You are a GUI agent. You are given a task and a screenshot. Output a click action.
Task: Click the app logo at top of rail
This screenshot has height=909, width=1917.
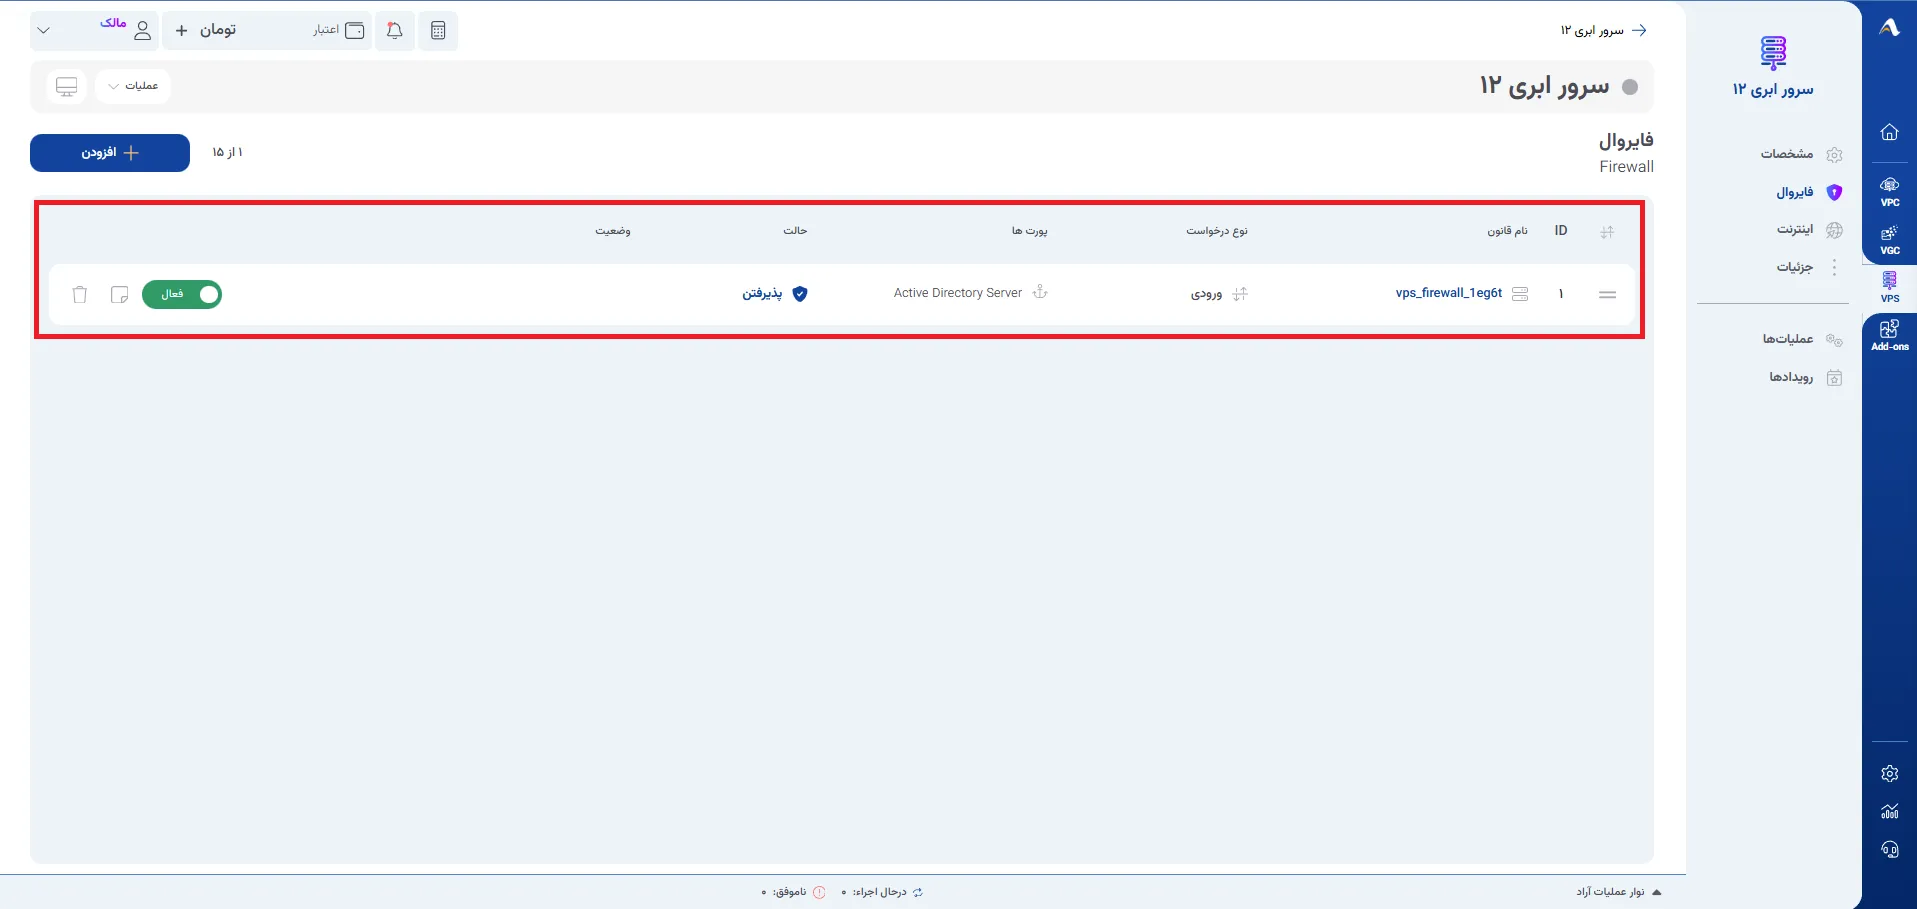tap(1889, 28)
